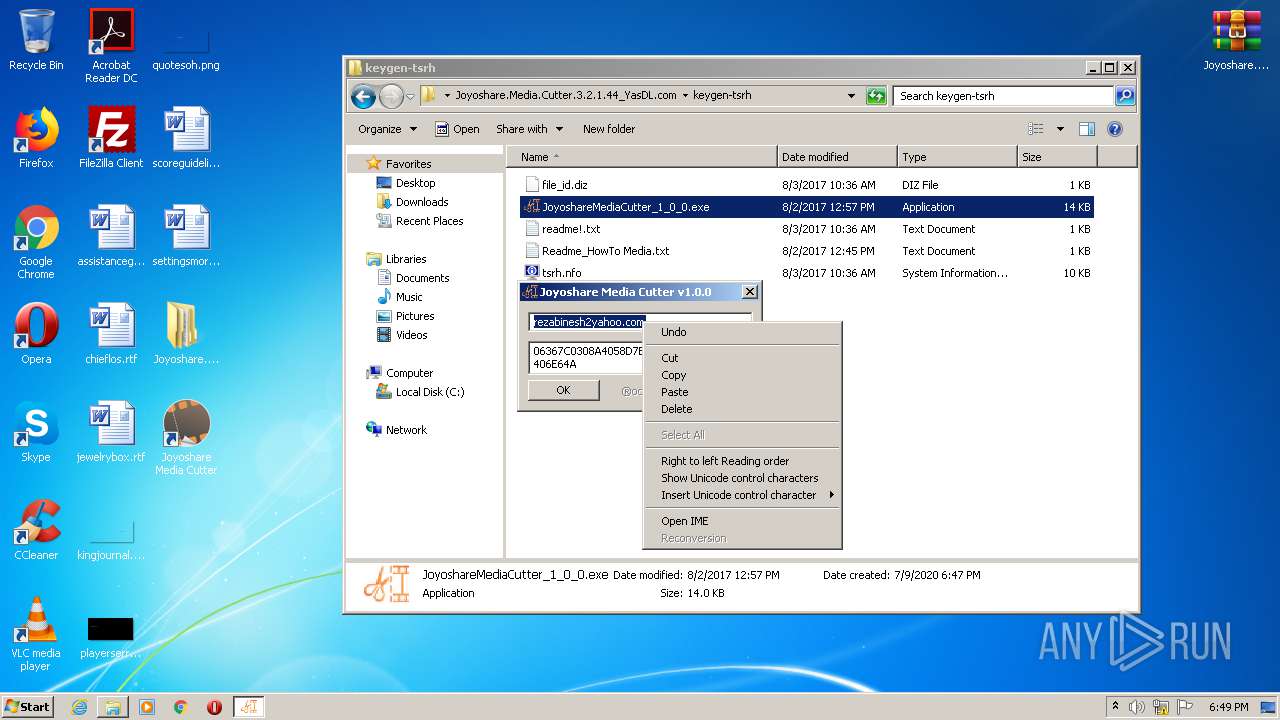Click Open toolbar button
Viewport: 1280px width, 720px height.
[457, 129]
